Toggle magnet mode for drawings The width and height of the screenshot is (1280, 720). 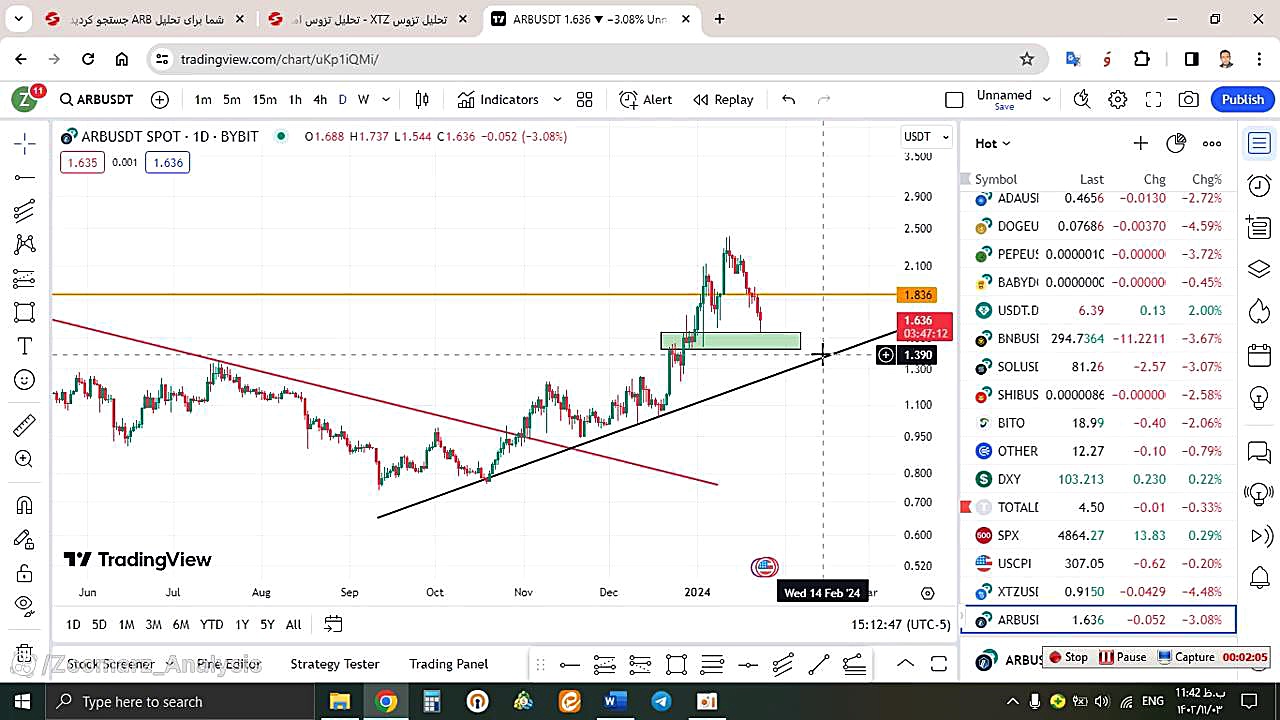pyautogui.click(x=25, y=506)
